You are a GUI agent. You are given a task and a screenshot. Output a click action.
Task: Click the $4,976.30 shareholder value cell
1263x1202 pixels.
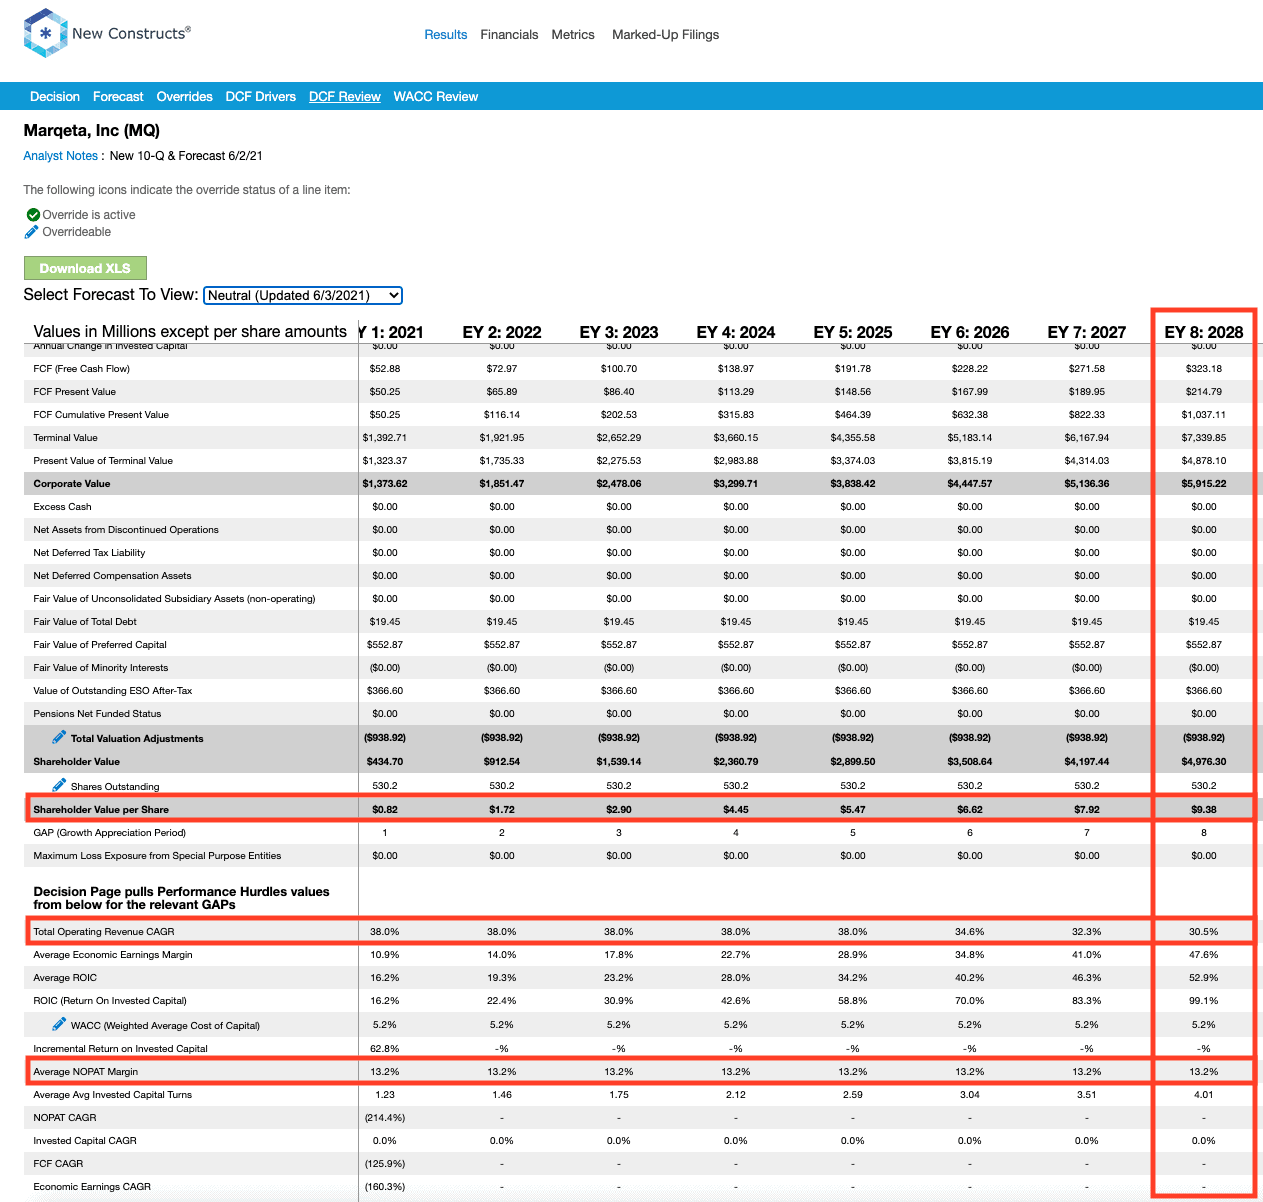pyautogui.click(x=1204, y=761)
